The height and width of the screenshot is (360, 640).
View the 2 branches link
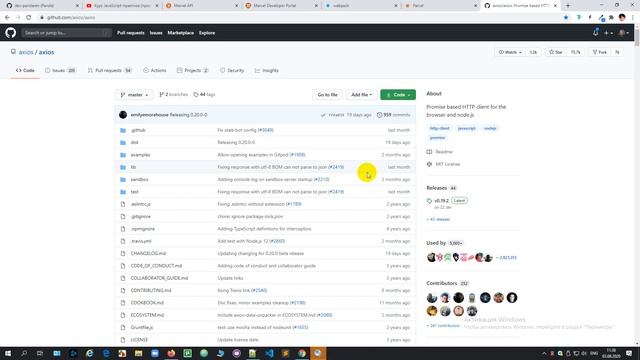pyautogui.click(x=173, y=94)
